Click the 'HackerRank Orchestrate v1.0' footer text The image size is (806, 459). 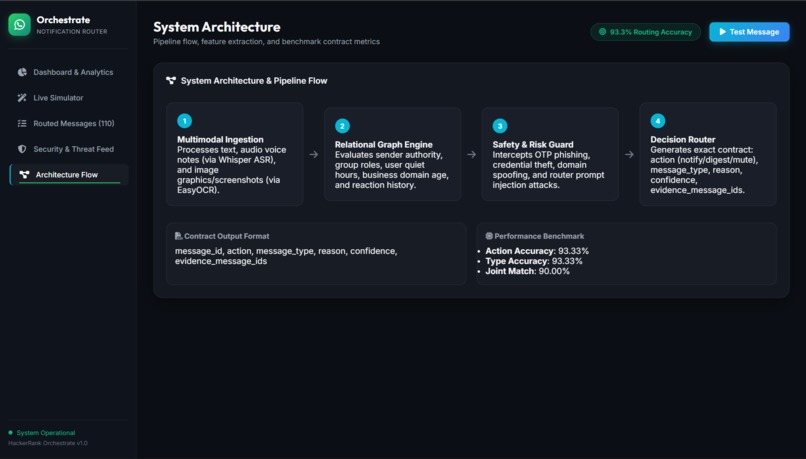click(x=48, y=443)
